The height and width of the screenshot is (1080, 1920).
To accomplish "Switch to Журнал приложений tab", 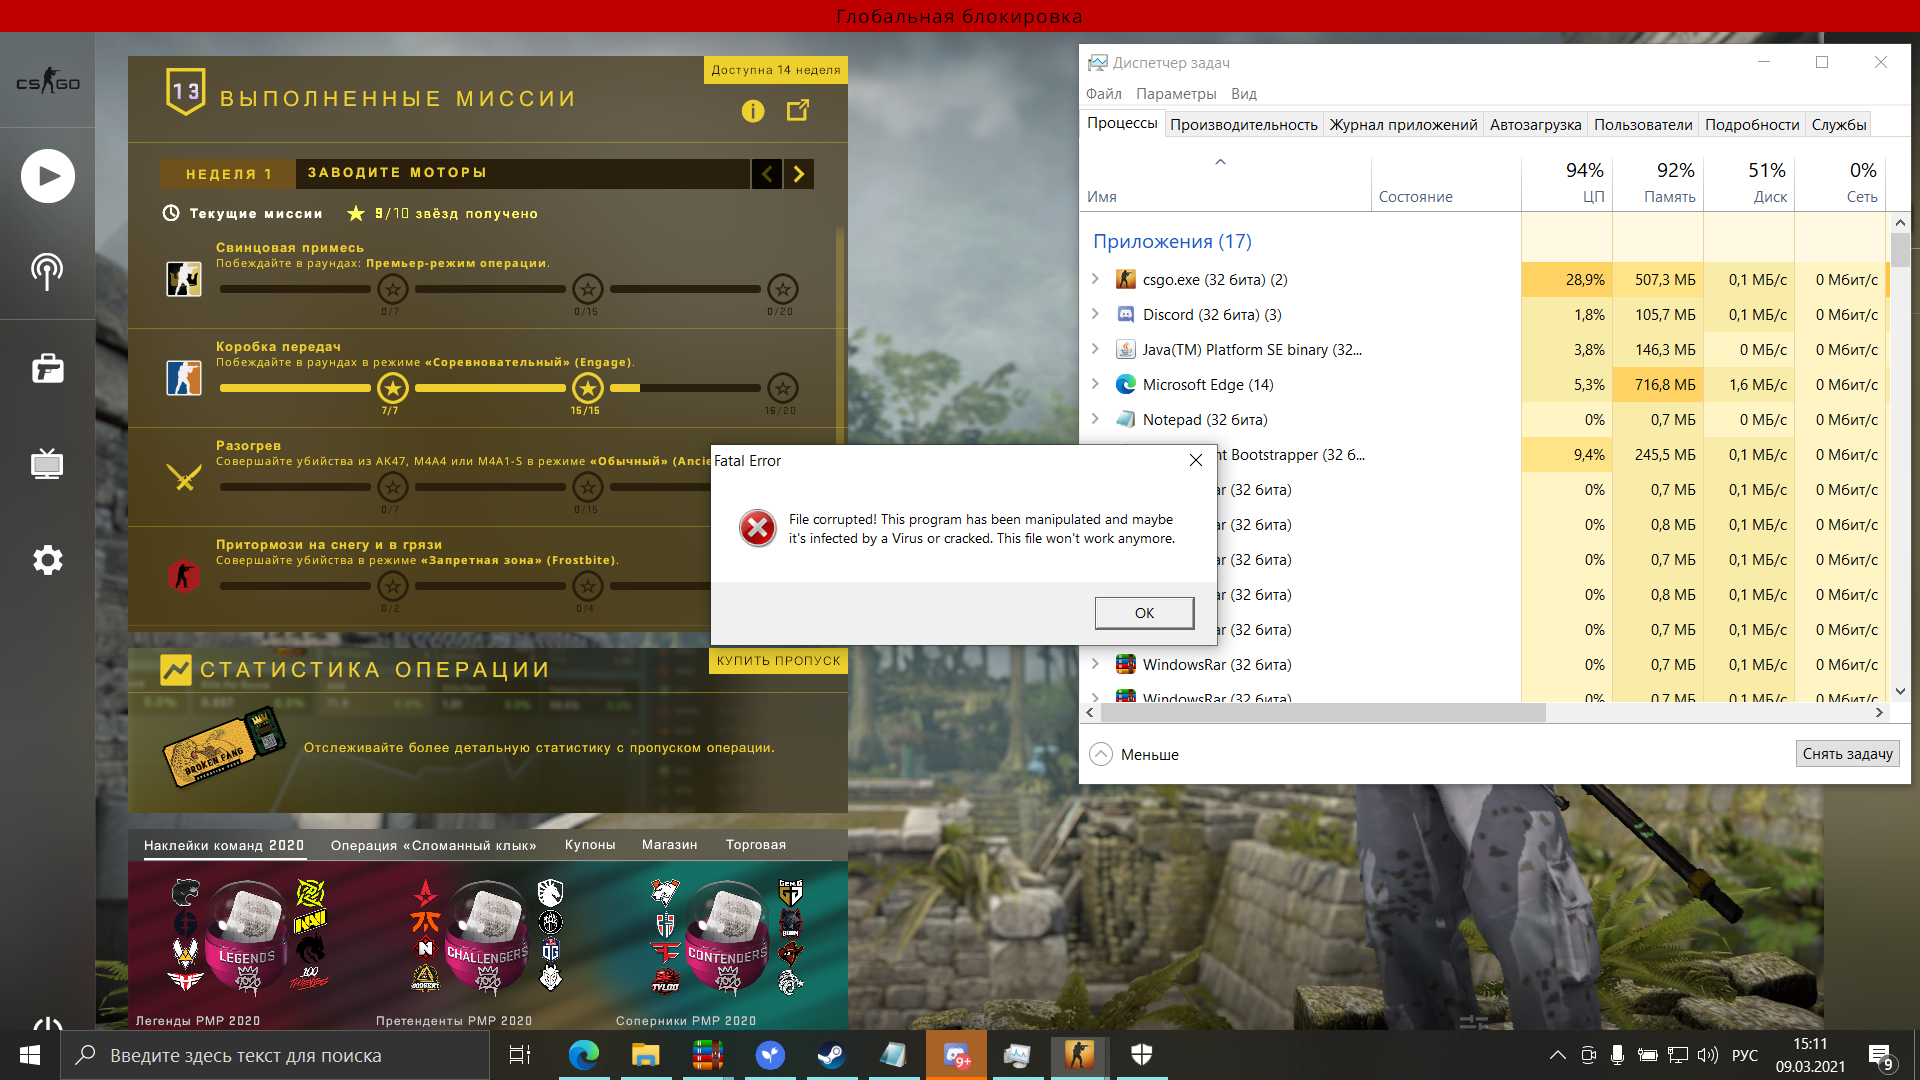I will click(1403, 125).
